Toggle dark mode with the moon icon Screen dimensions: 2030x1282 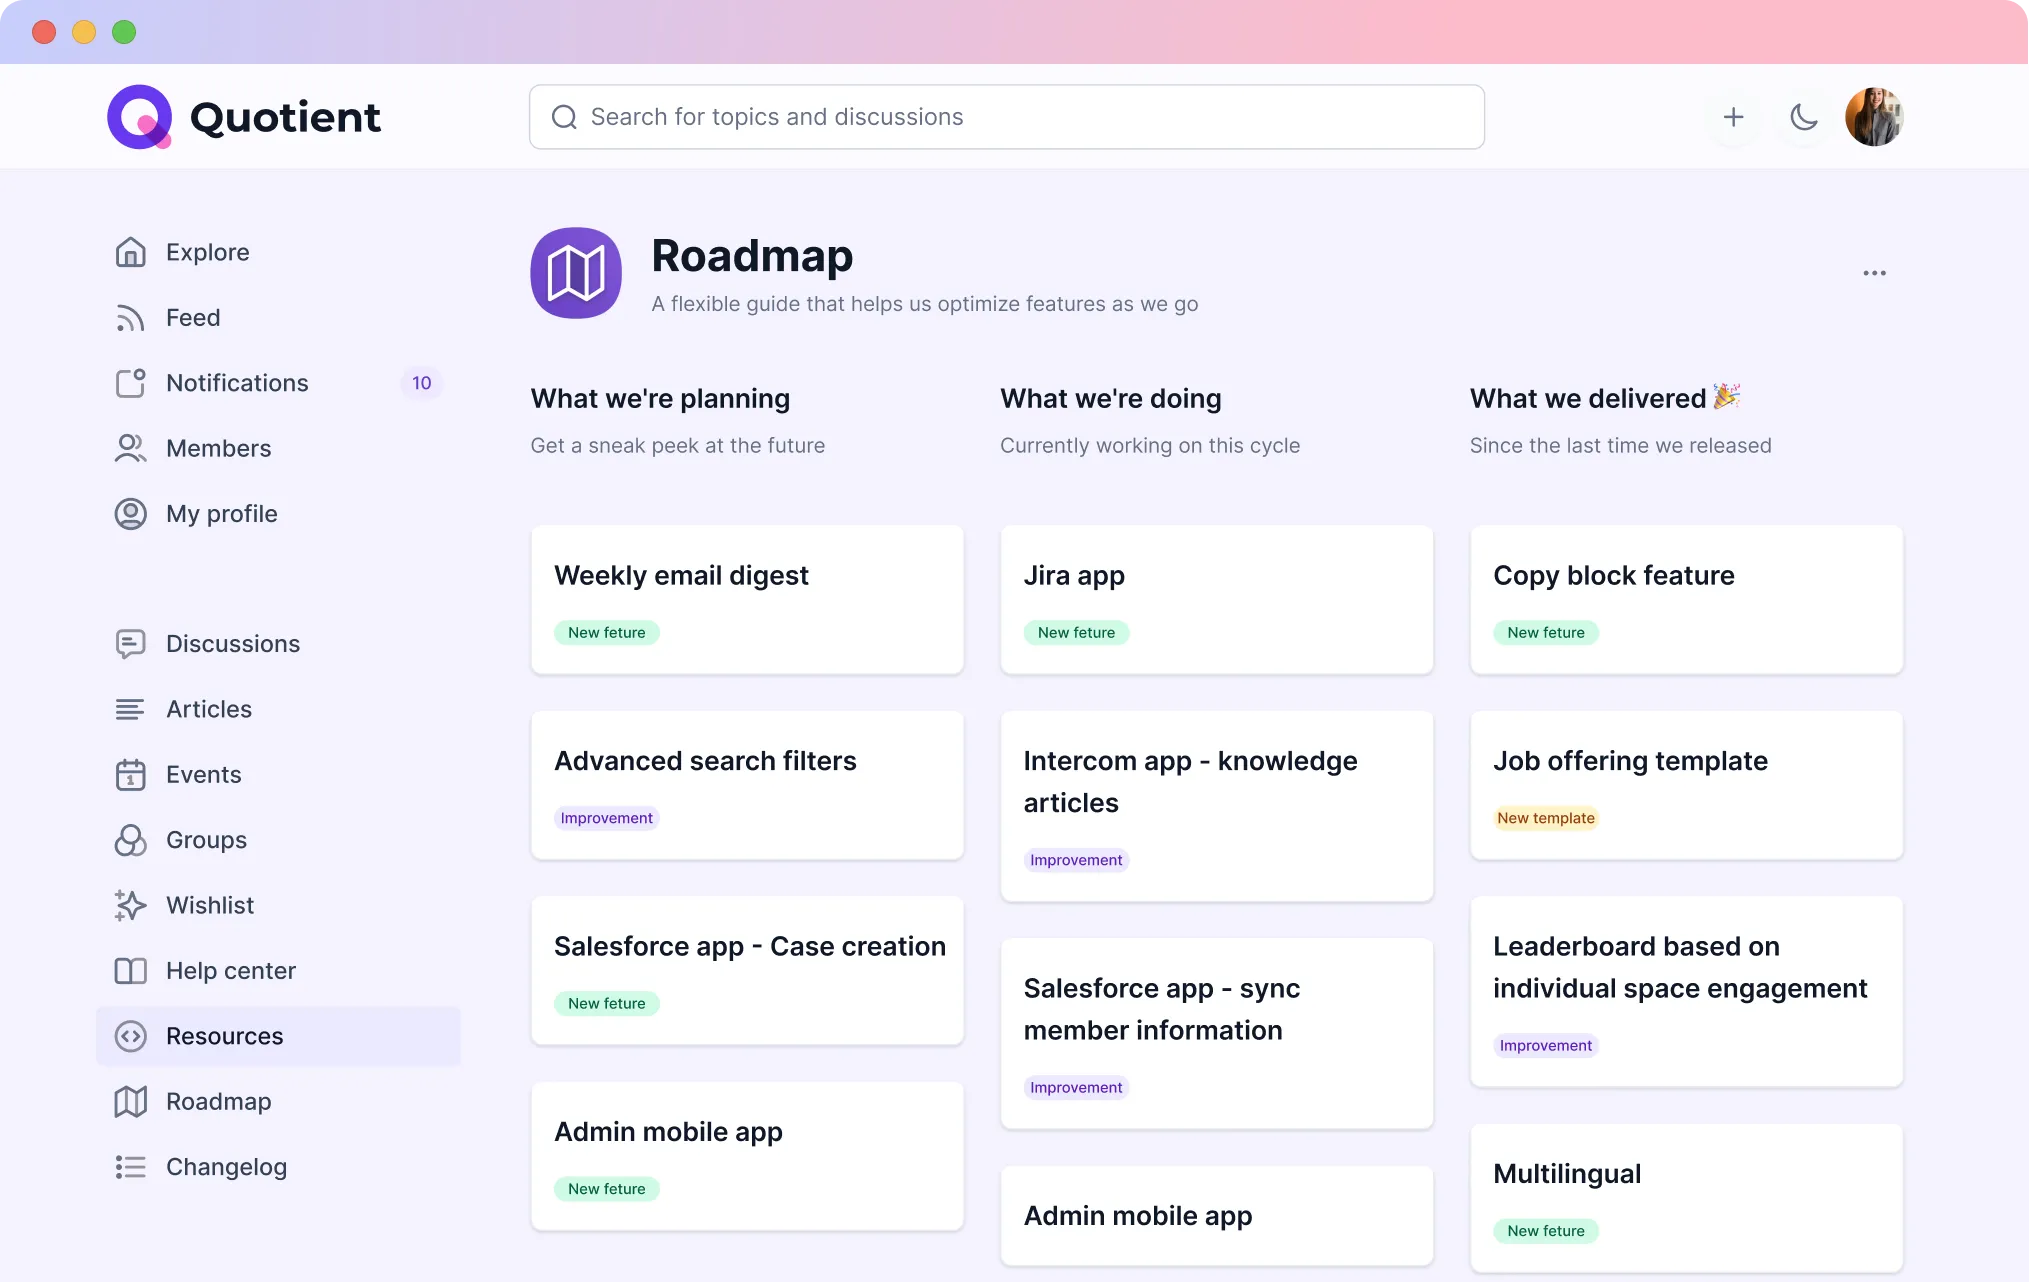tap(1803, 117)
